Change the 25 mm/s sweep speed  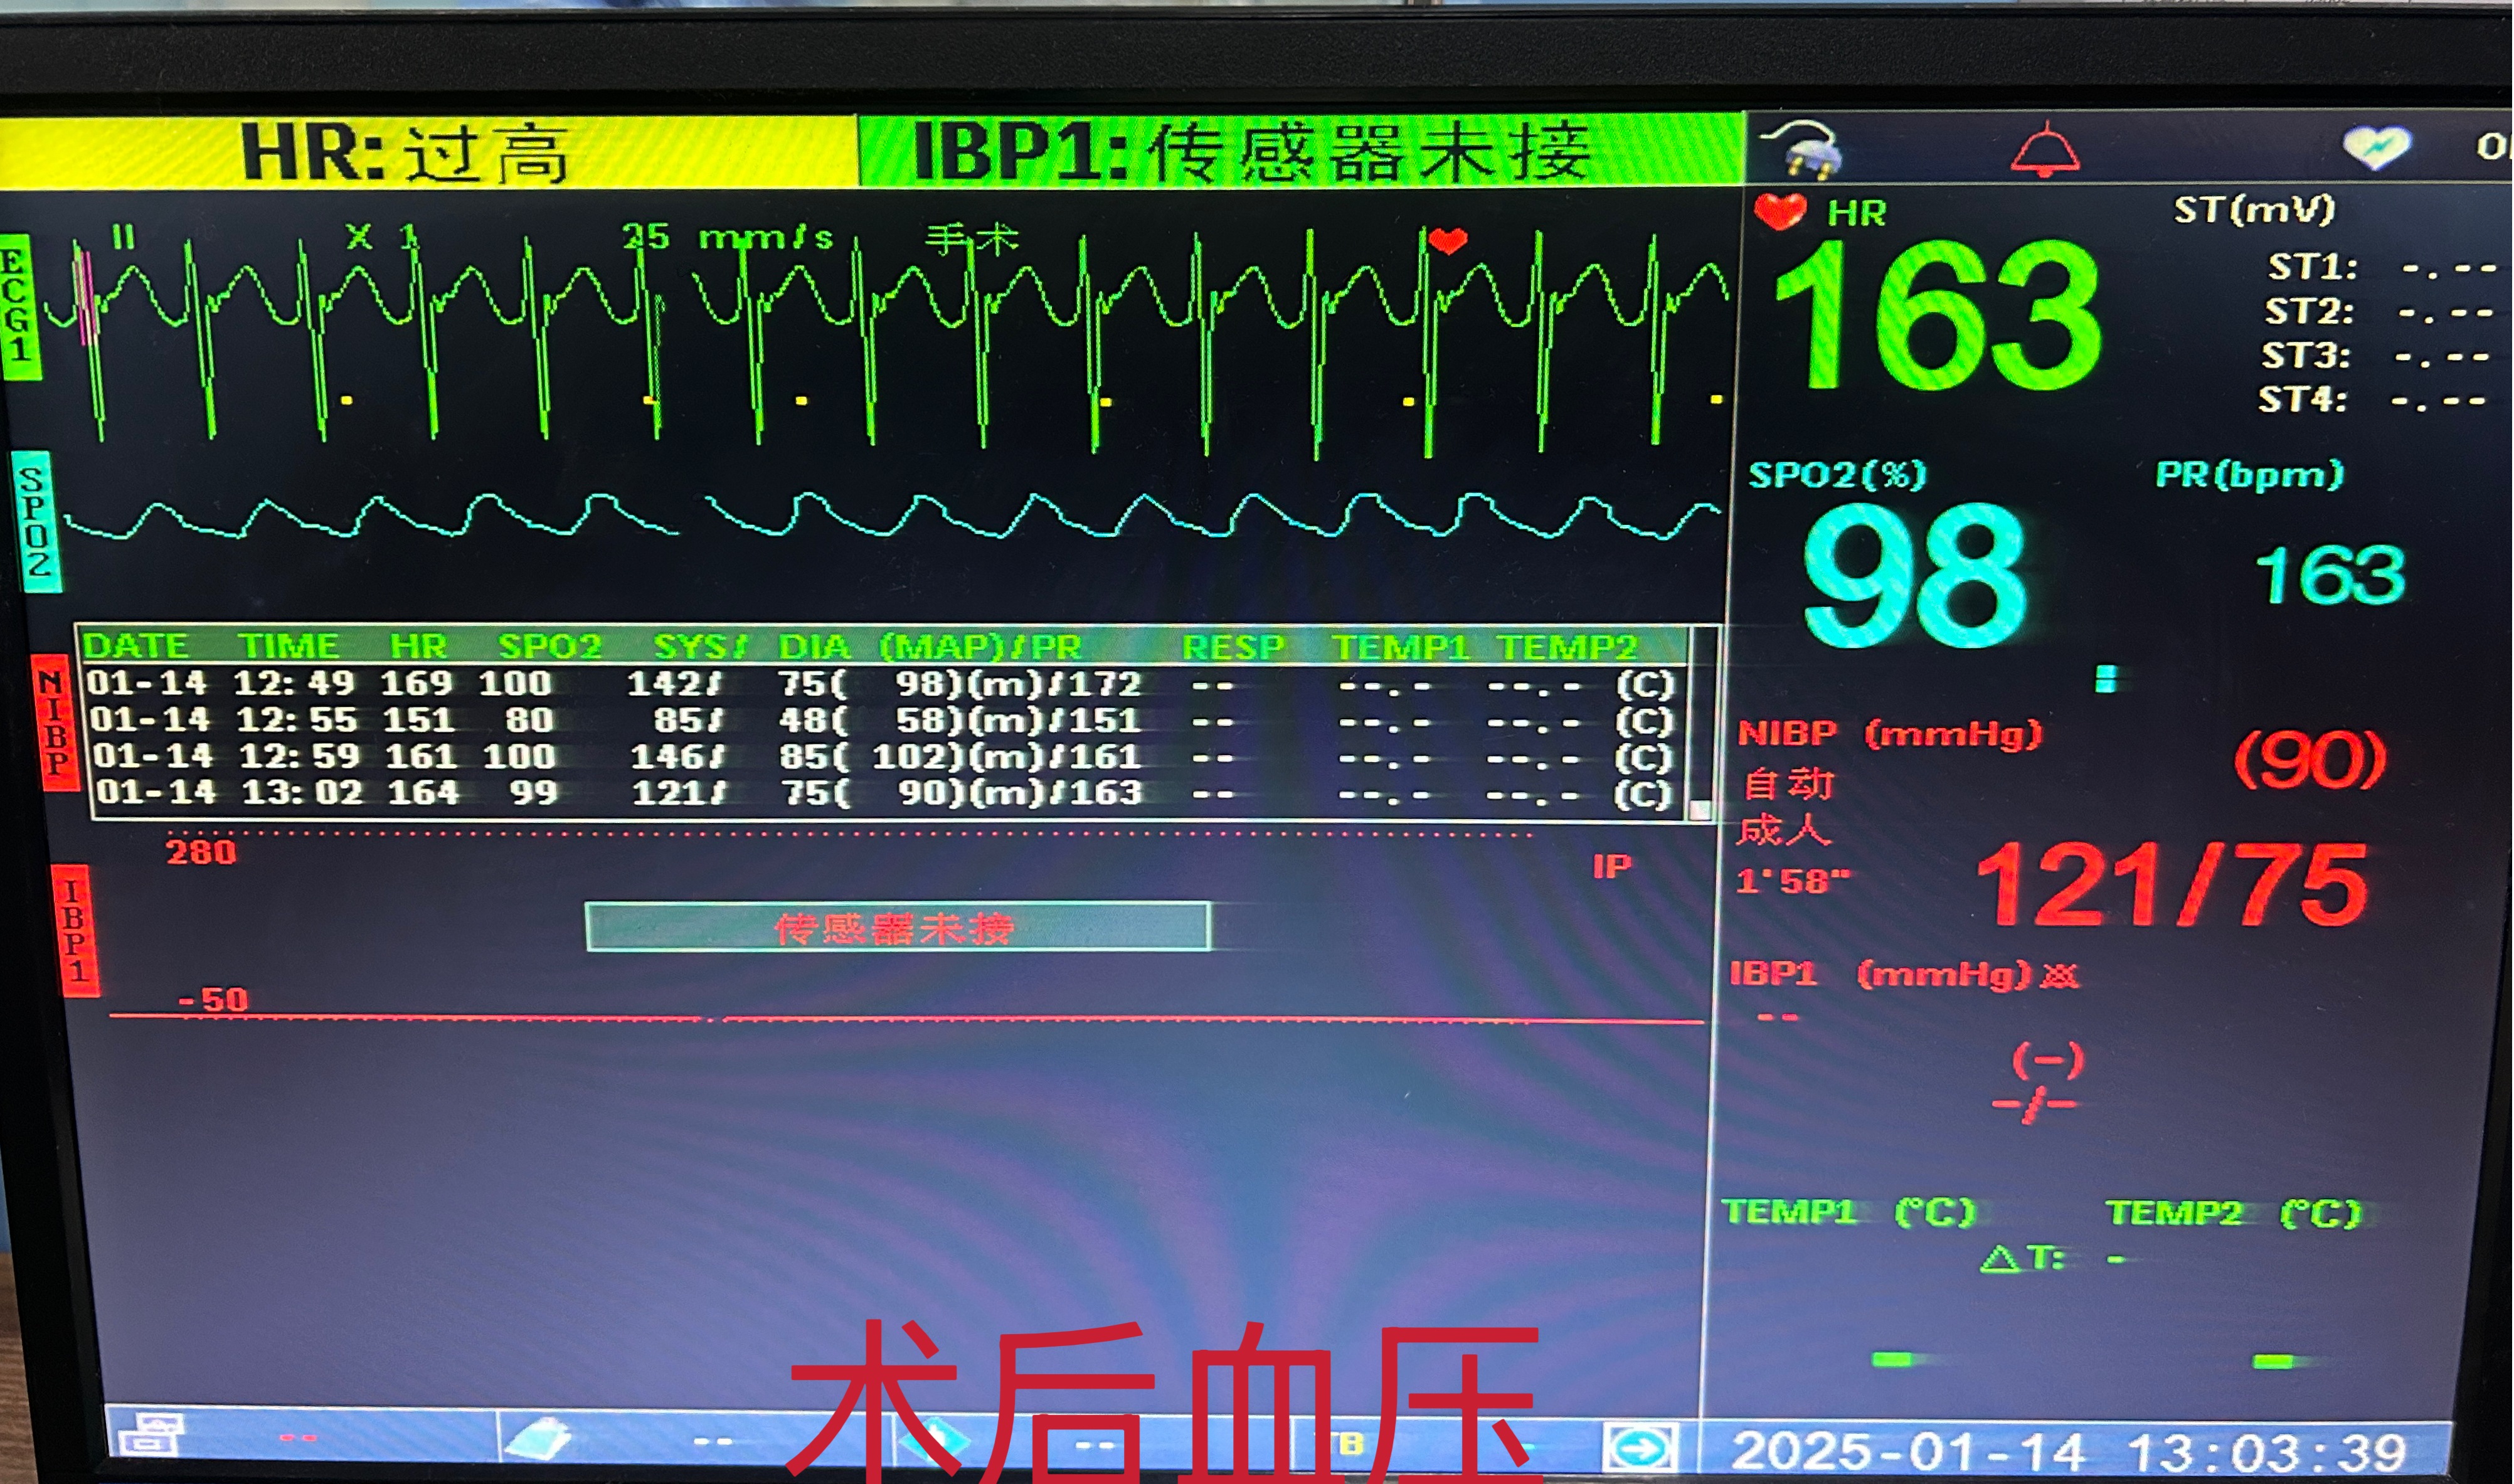pyautogui.click(x=727, y=238)
